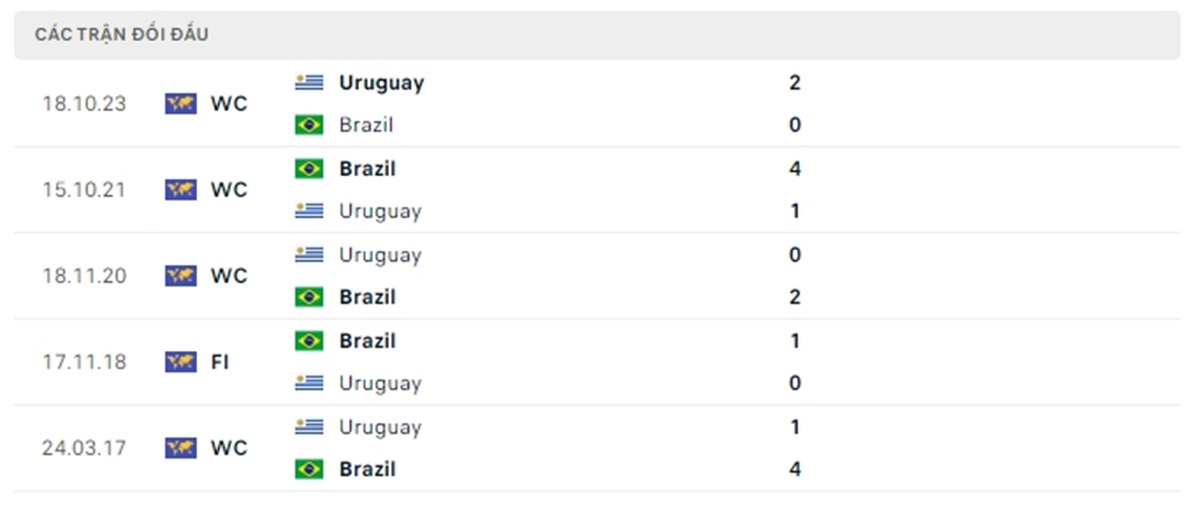Click Uruguay flag in 17.11.18 match
Screen dimensions: 1200x506
tap(309, 383)
